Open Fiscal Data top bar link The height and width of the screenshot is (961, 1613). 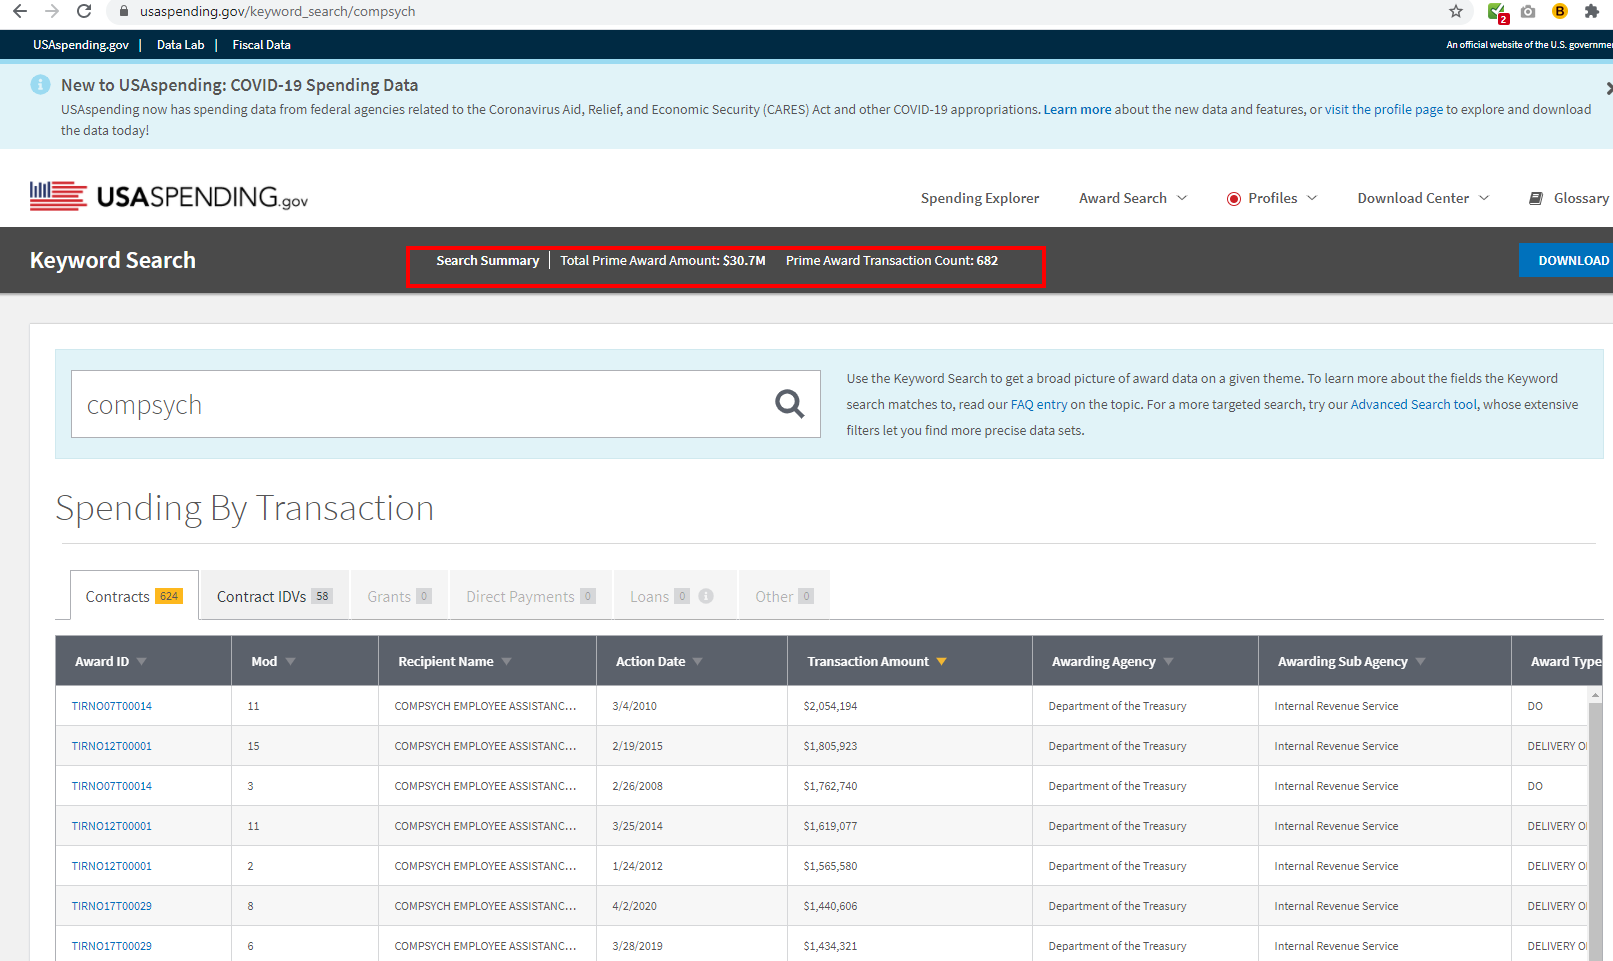[262, 45]
